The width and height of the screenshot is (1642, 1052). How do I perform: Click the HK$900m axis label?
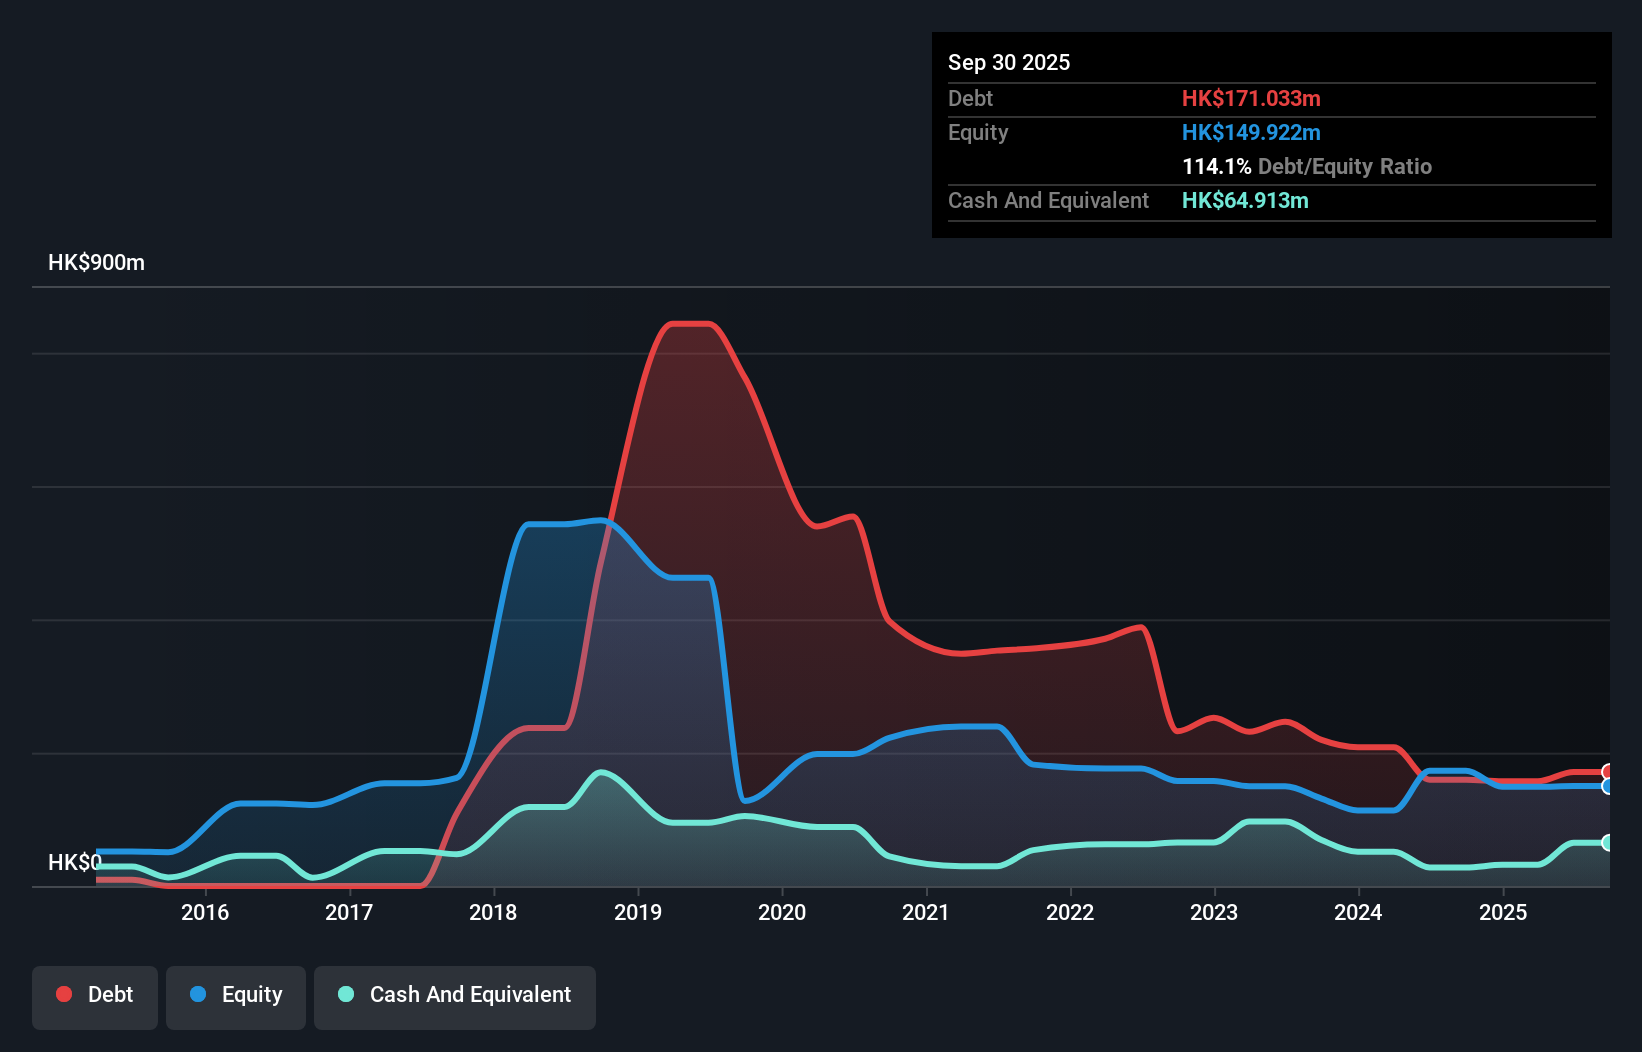pos(96,262)
